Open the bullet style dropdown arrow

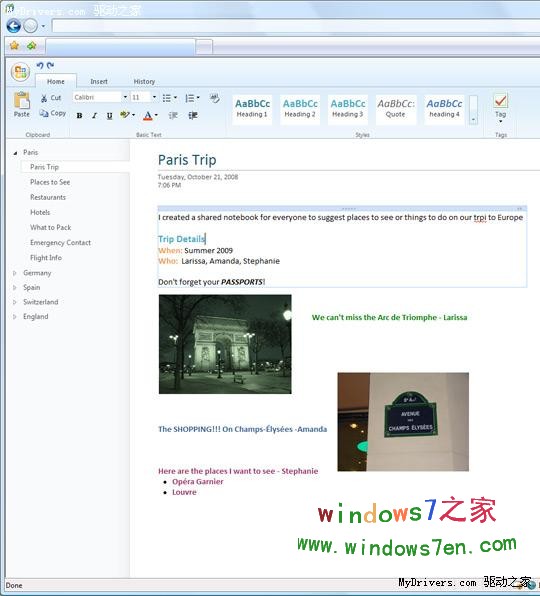coord(175,98)
